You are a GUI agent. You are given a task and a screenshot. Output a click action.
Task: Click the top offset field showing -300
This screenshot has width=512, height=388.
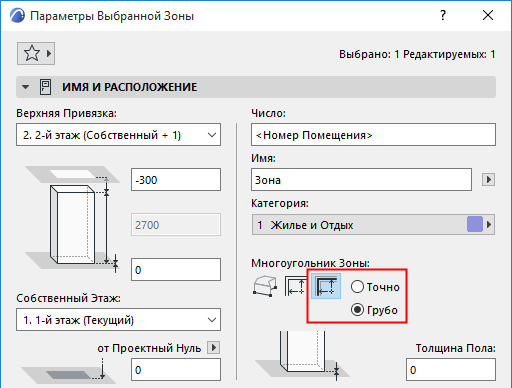(x=176, y=180)
